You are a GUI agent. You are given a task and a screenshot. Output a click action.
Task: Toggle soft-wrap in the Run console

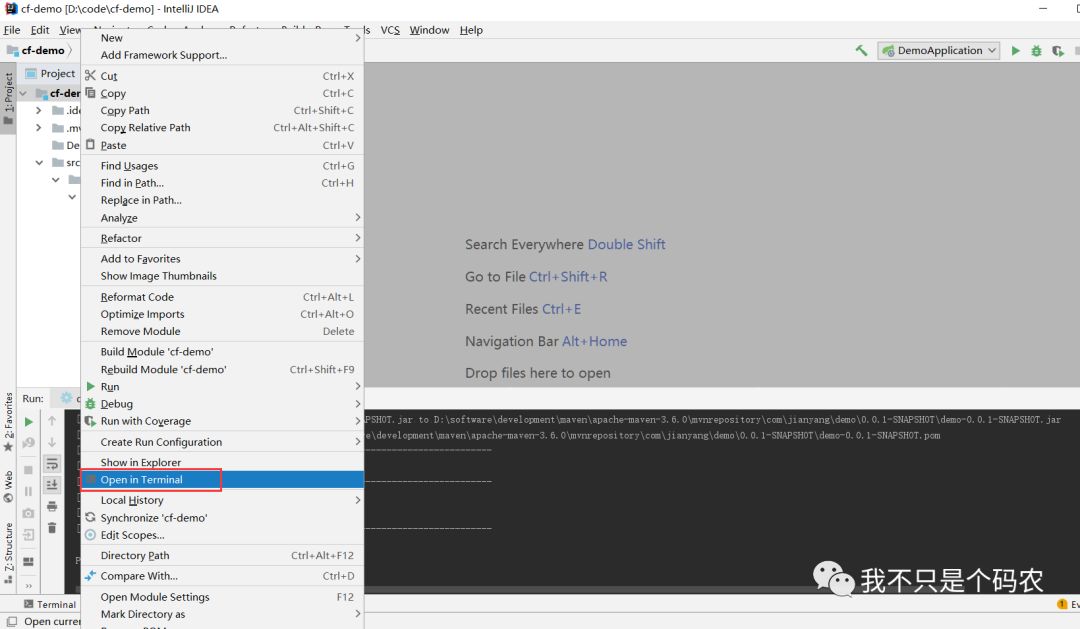(52, 464)
